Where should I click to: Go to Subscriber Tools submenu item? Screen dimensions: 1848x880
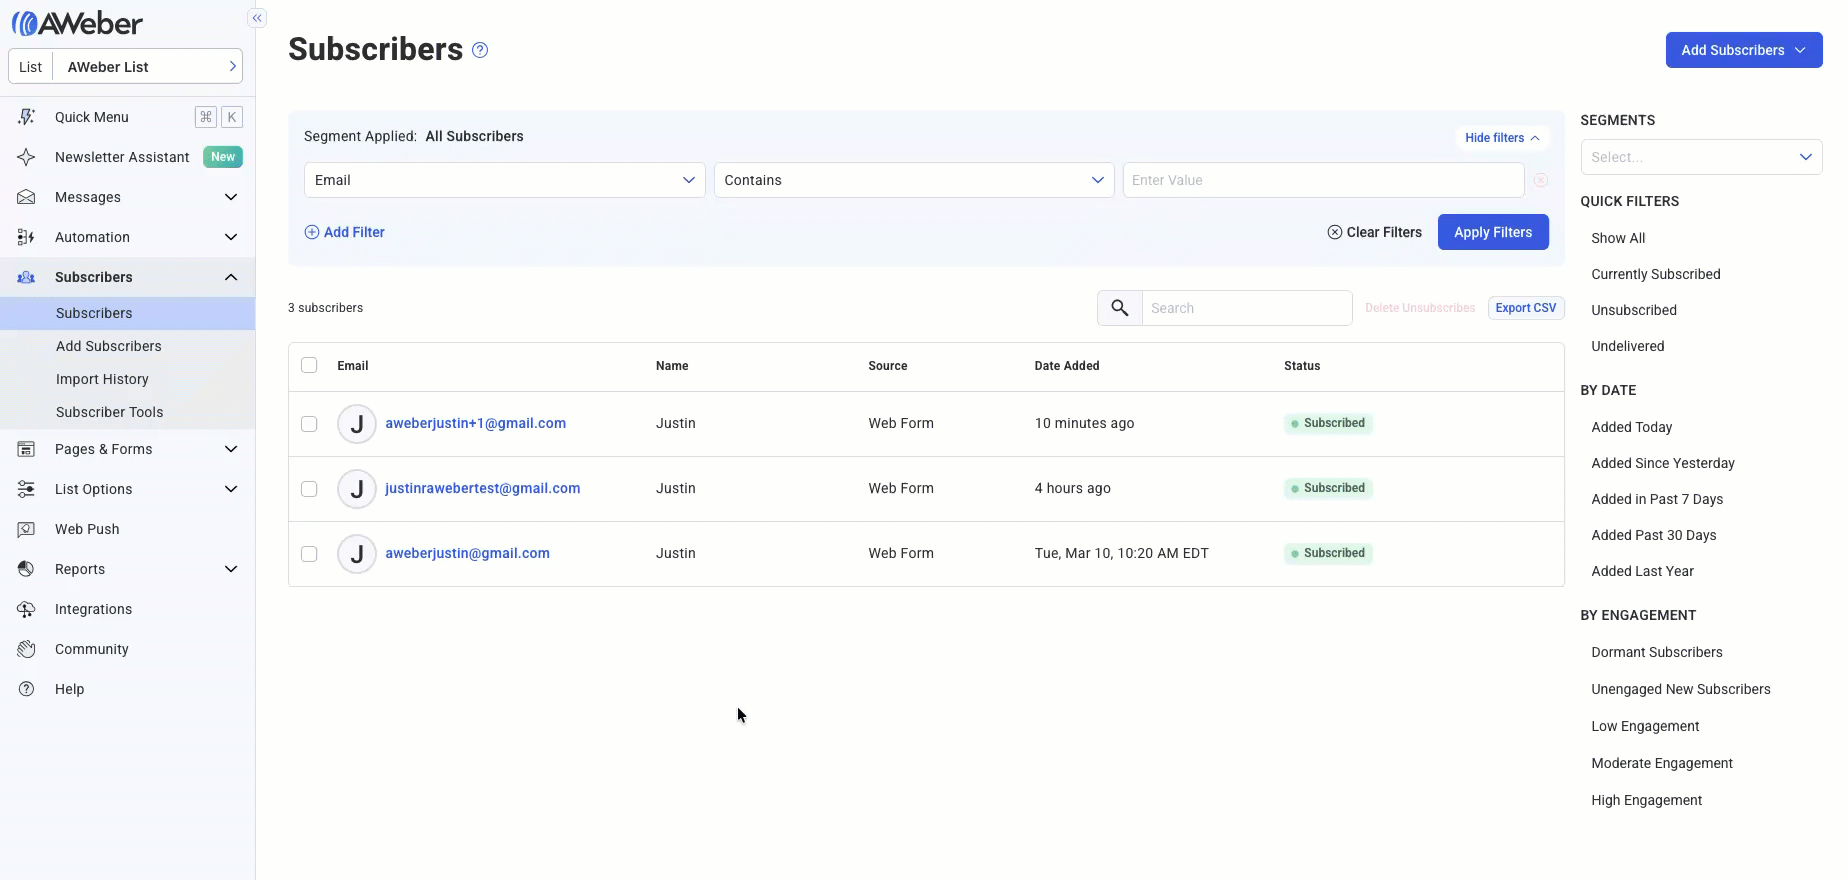109,412
